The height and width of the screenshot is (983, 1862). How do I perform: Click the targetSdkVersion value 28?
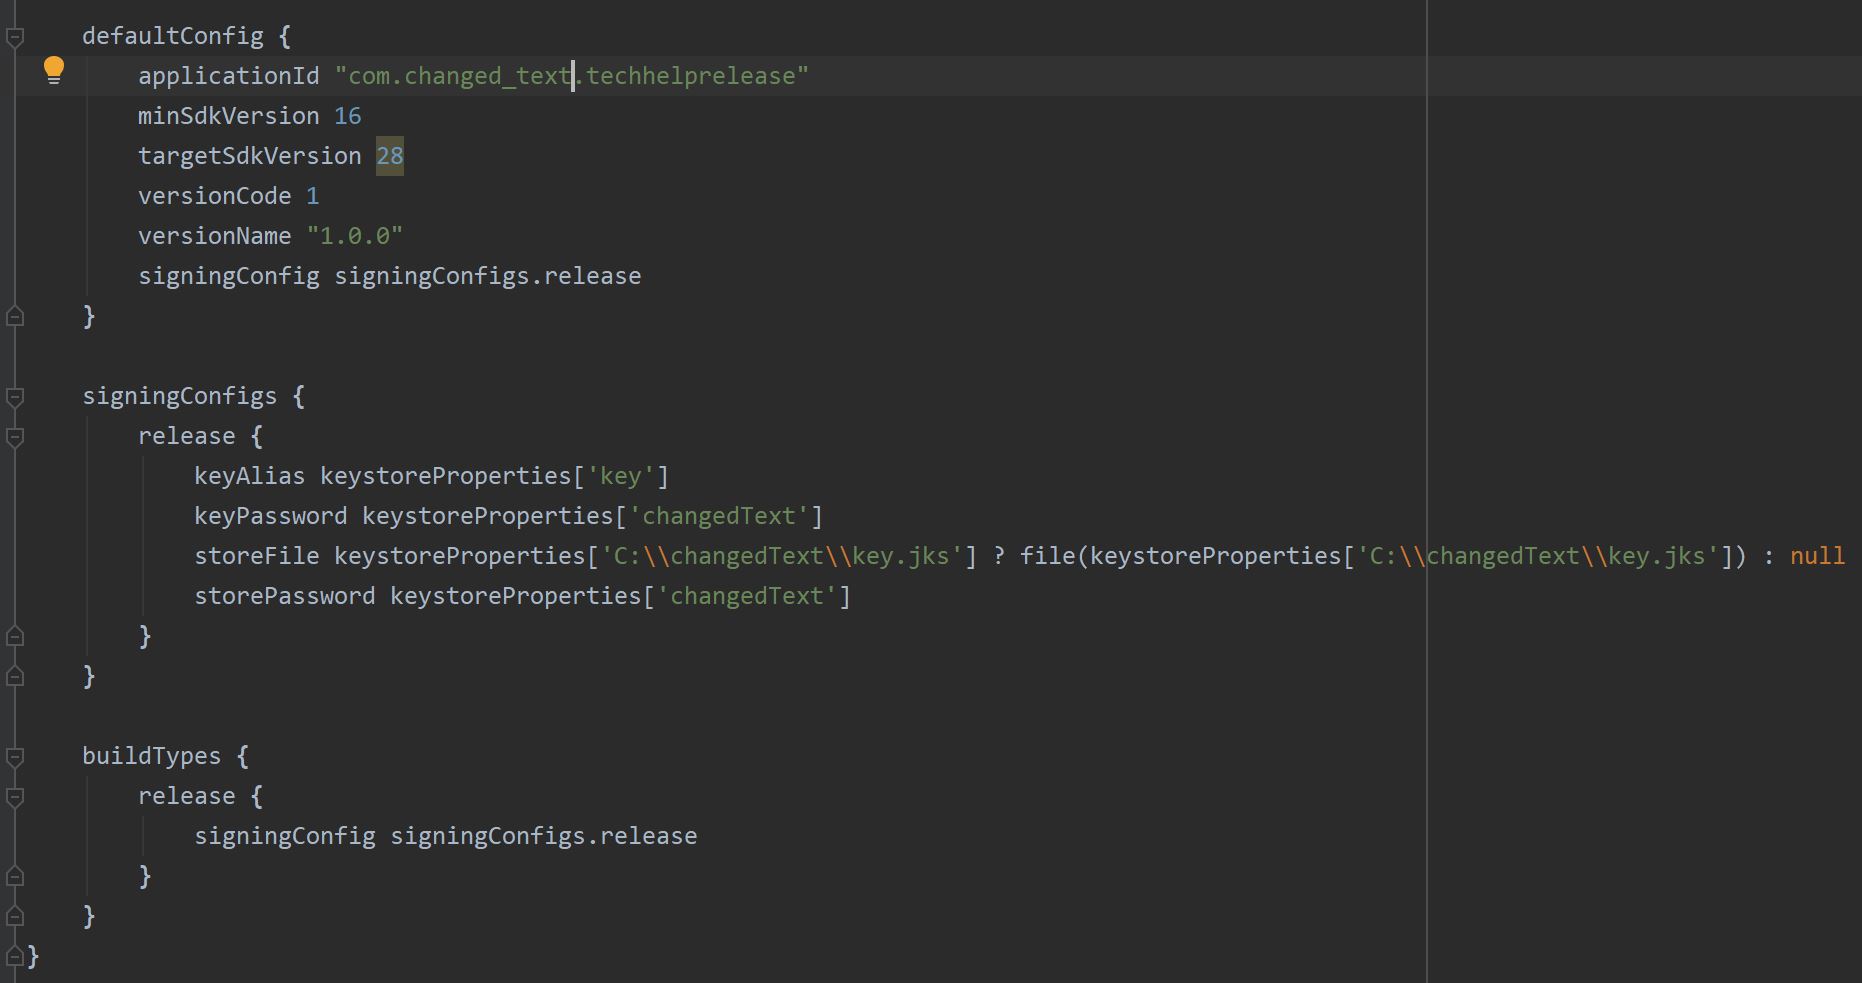click(x=389, y=156)
